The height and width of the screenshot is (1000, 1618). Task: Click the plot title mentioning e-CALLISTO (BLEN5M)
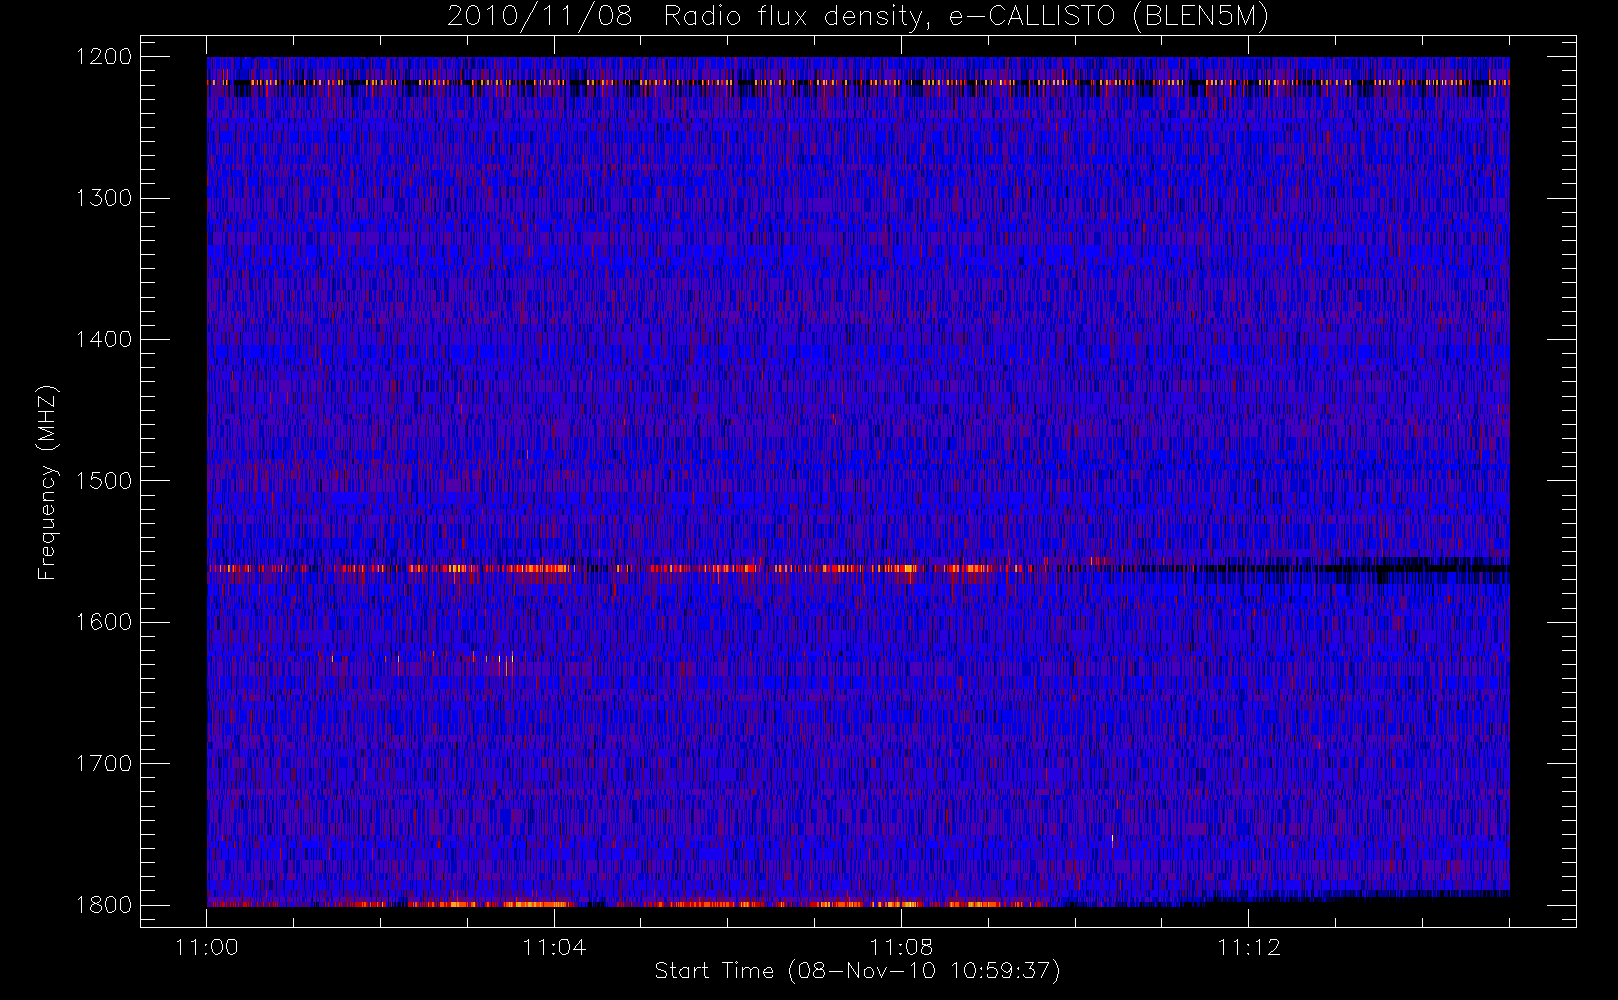(858, 17)
